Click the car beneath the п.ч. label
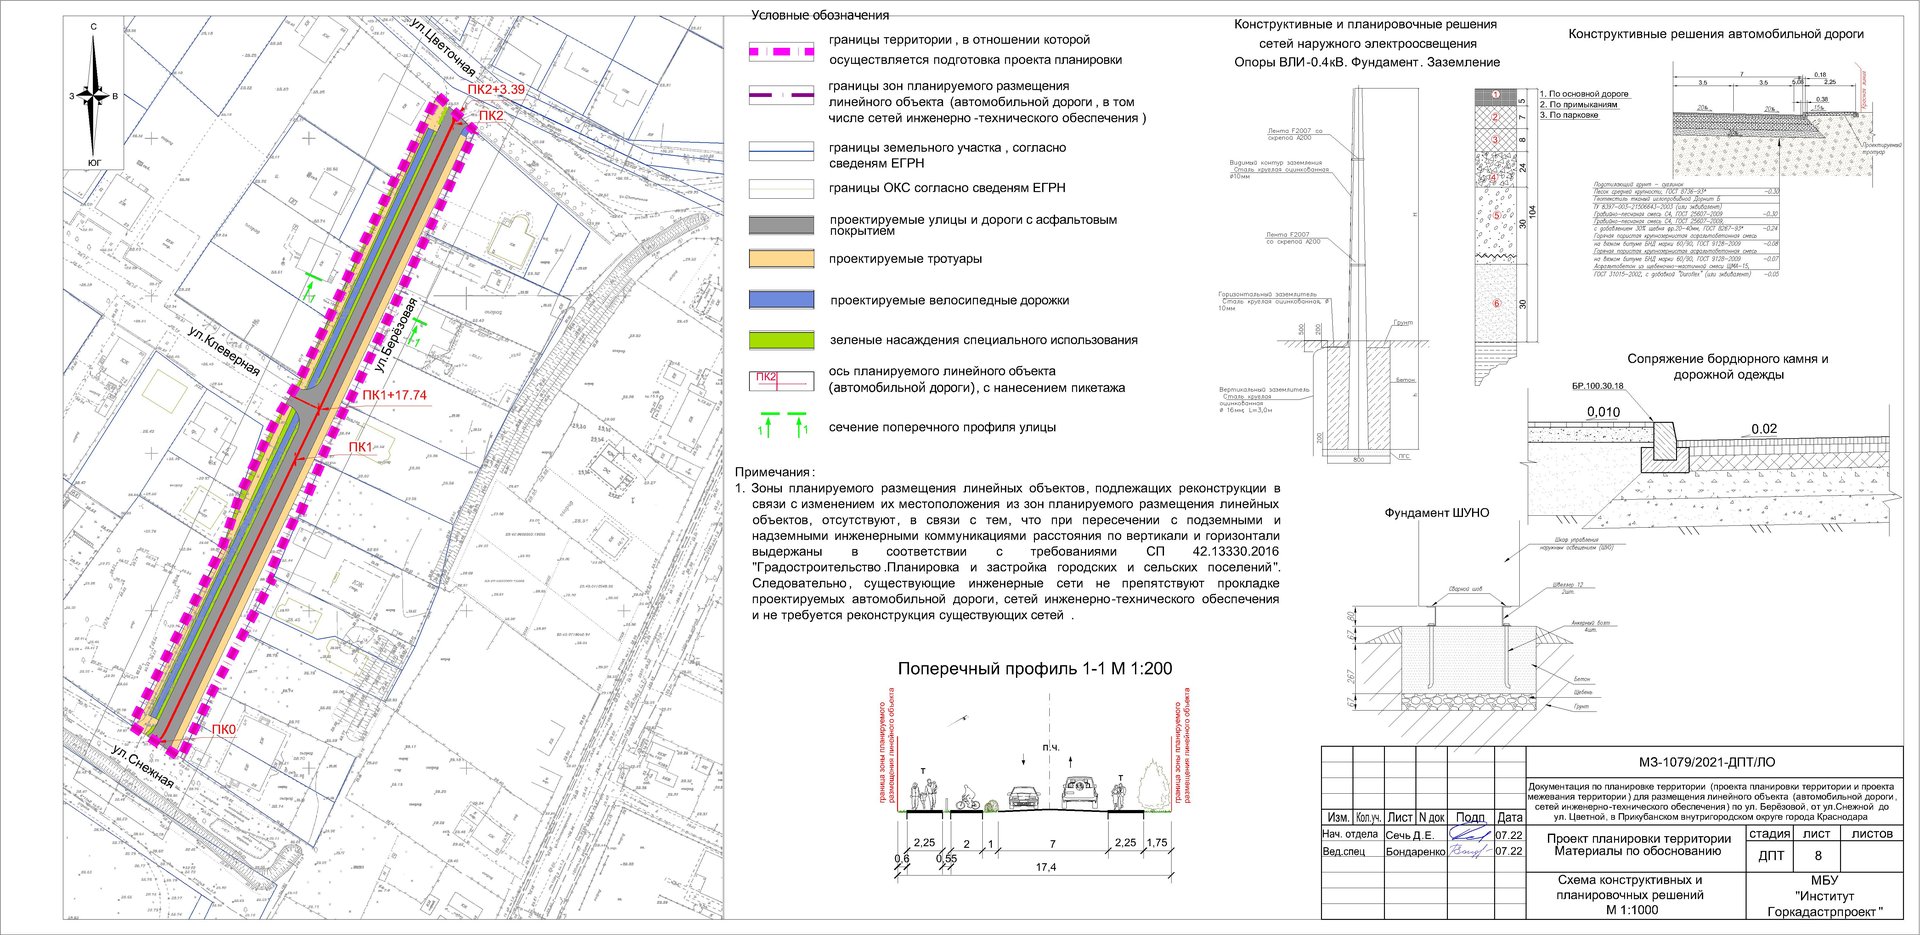The width and height of the screenshot is (1920, 935). click(x=1079, y=794)
